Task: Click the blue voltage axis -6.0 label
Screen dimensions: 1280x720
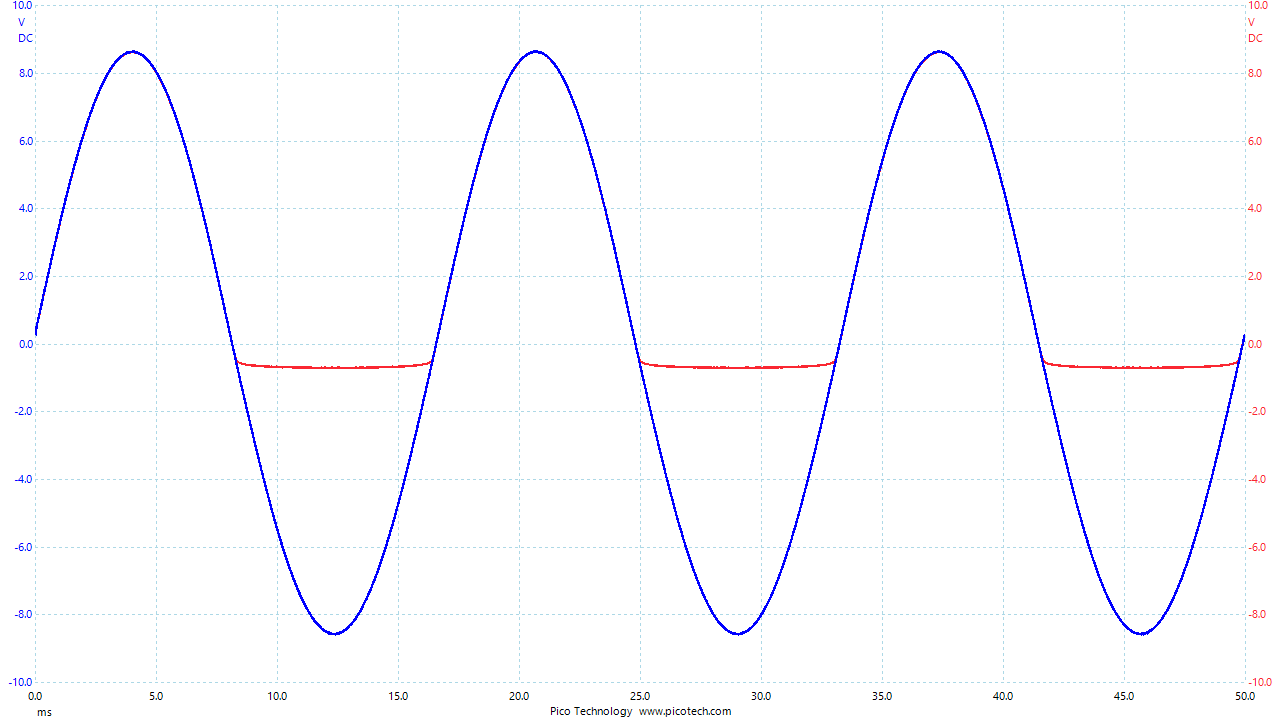Action: coord(24,547)
